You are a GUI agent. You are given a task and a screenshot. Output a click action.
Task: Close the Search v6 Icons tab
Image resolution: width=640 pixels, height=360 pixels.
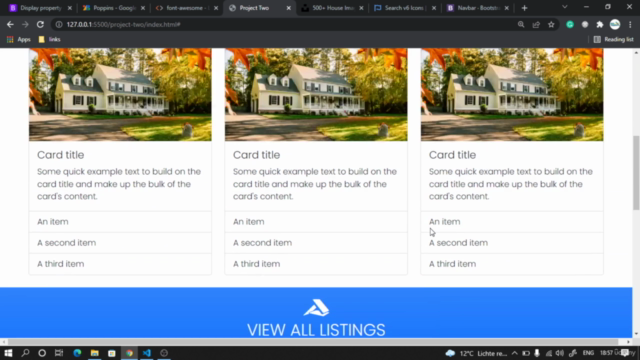(434, 8)
